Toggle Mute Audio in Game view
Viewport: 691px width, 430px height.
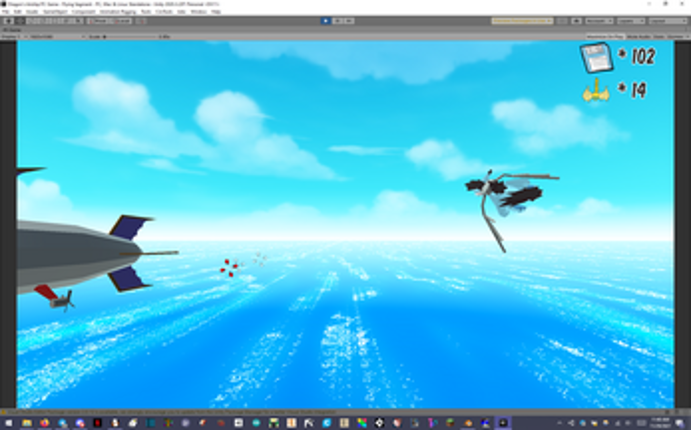pos(638,37)
